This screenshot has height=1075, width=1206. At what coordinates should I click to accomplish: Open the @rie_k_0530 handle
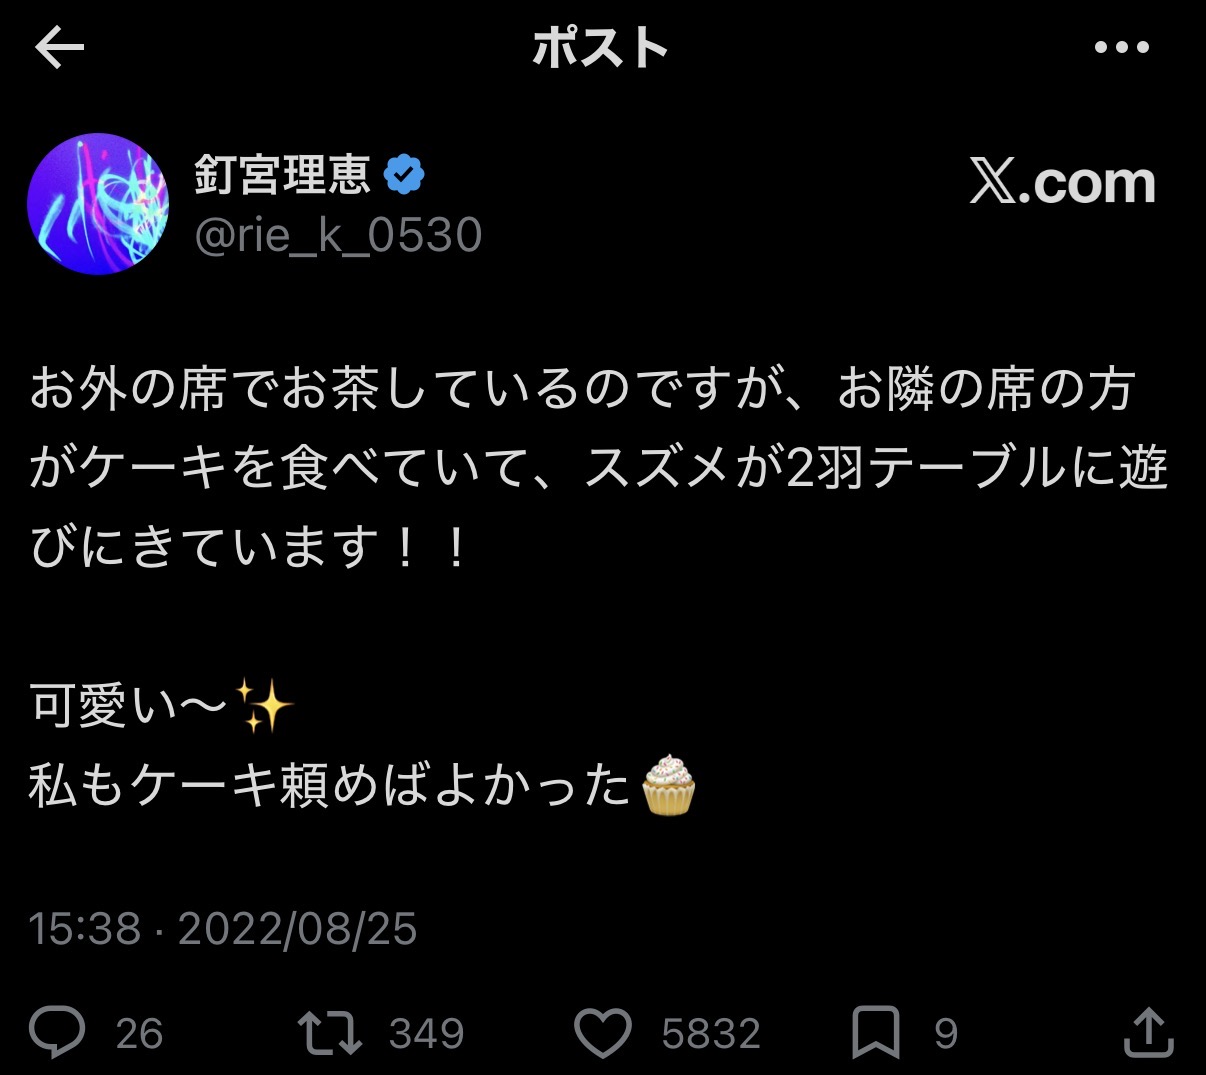[338, 235]
